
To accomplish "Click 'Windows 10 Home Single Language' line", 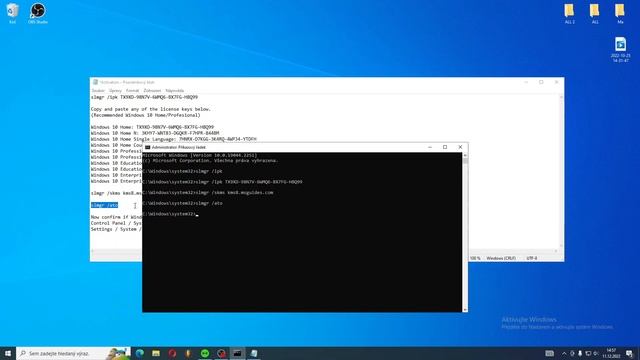I will [173, 139].
